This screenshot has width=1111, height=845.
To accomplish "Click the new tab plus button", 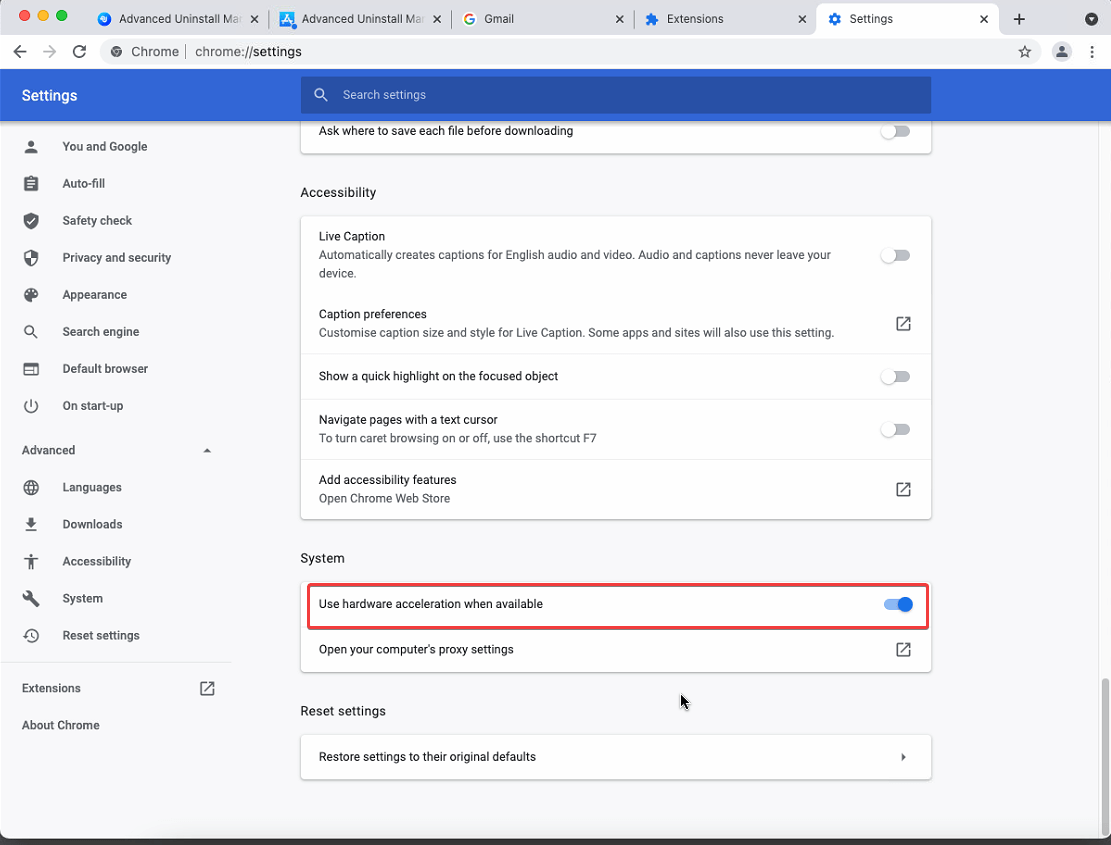I will tap(1019, 19).
